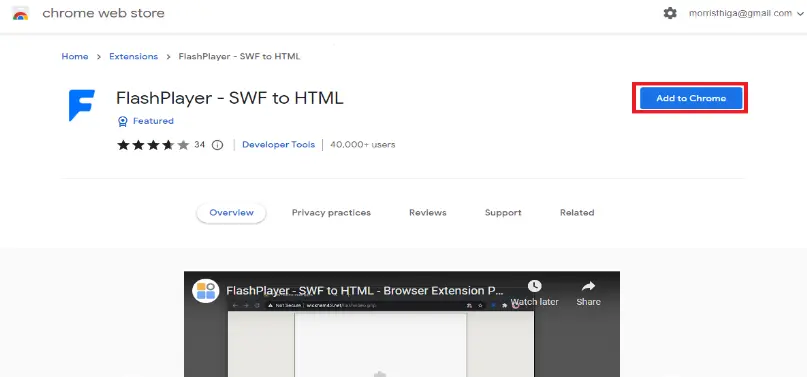Viewport: 807px width, 377px height.
Task: Click the Share arrow icon on video
Action: pyautogui.click(x=588, y=286)
